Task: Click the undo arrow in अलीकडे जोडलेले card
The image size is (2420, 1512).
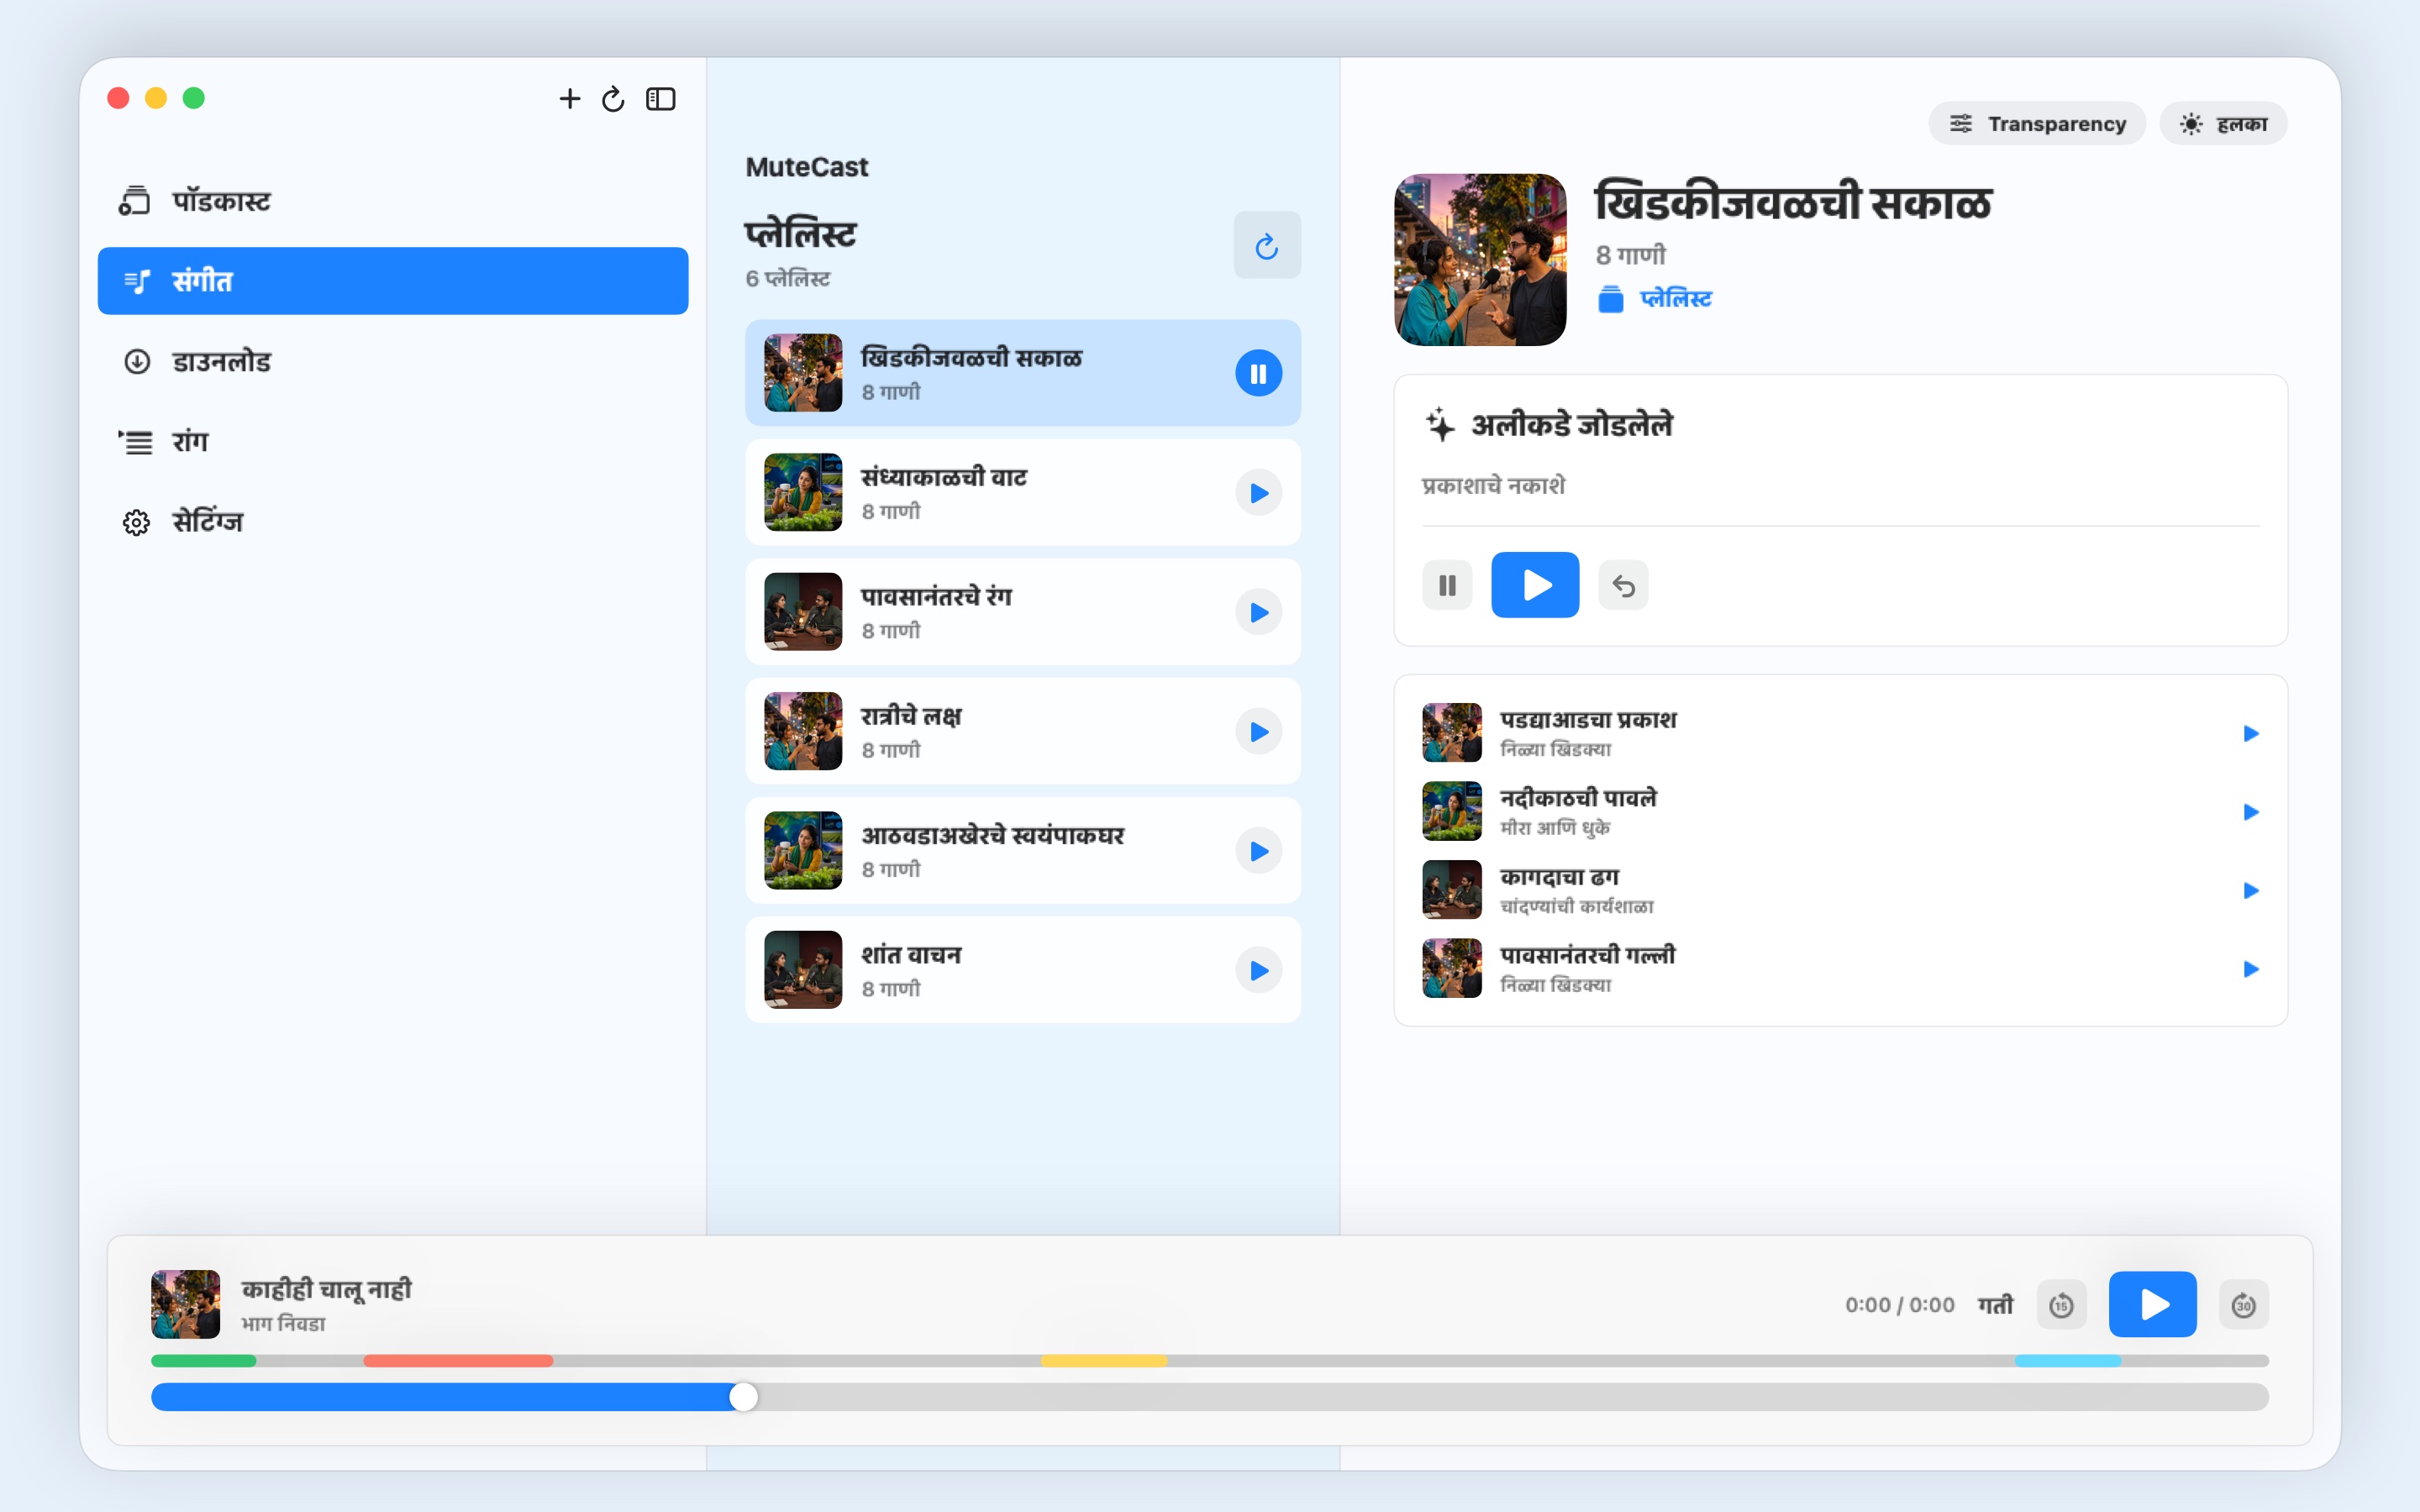Action: [x=1623, y=585]
